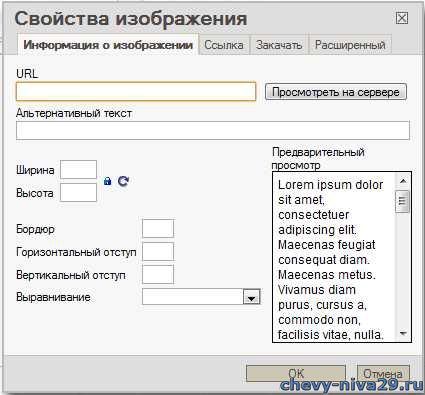Confirm with the OK button

[x=296, y=373]
